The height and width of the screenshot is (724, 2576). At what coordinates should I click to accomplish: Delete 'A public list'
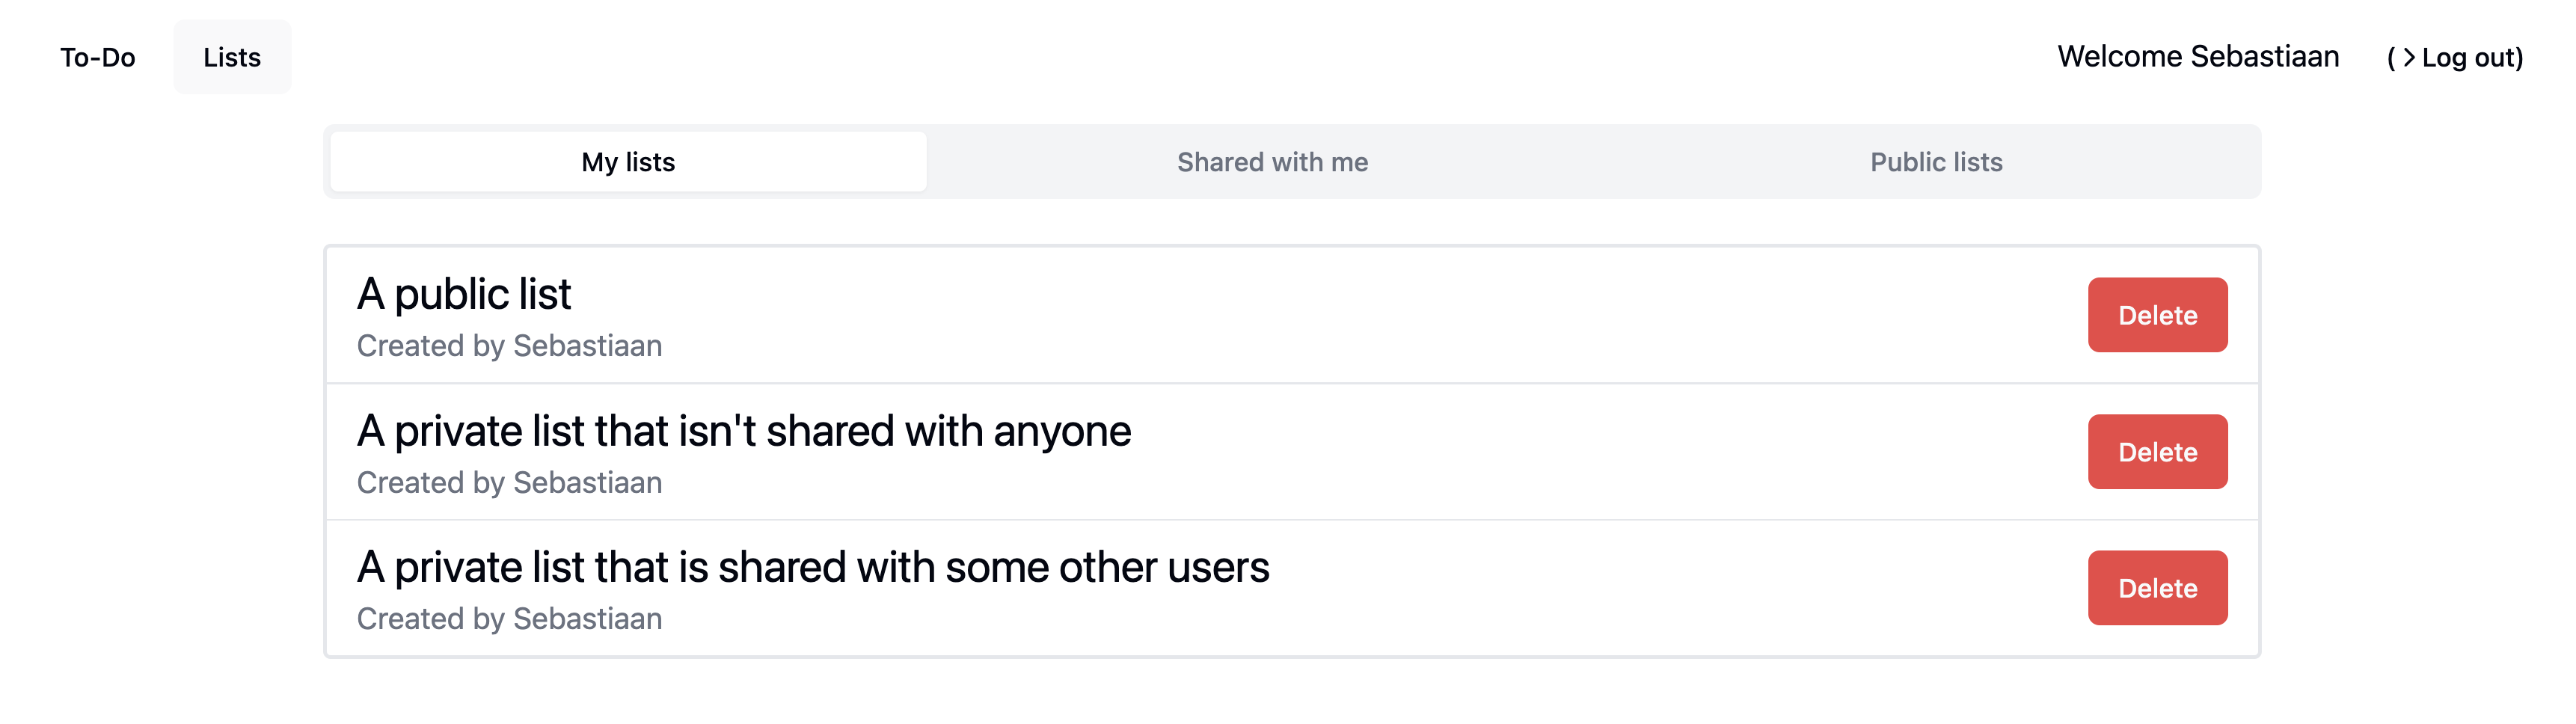click(x=2157, y=315)
